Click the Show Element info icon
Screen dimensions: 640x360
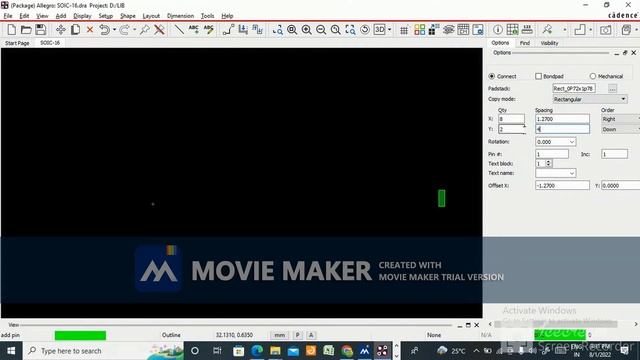coord(498,30)
